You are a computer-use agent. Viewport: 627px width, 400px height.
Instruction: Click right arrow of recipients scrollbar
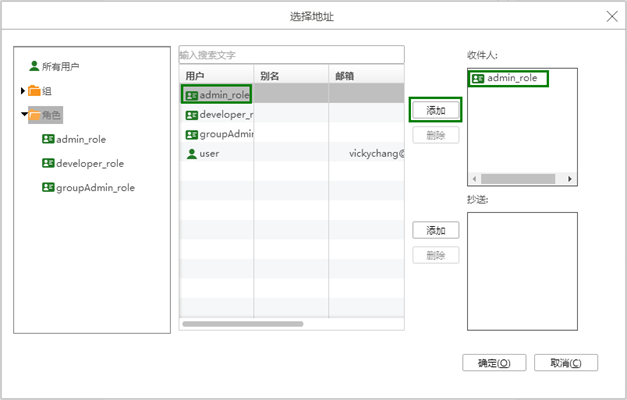pos(570,179)
